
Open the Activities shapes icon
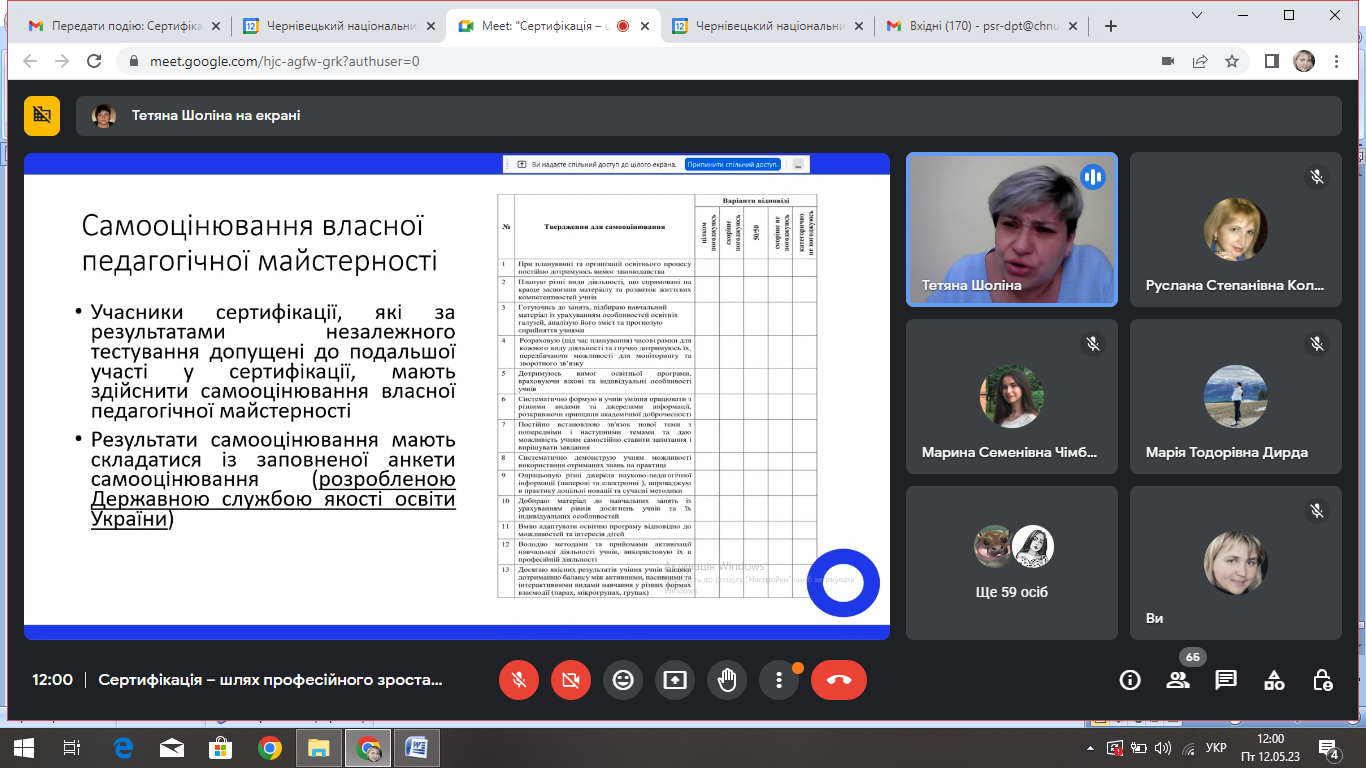point(1274,680)
